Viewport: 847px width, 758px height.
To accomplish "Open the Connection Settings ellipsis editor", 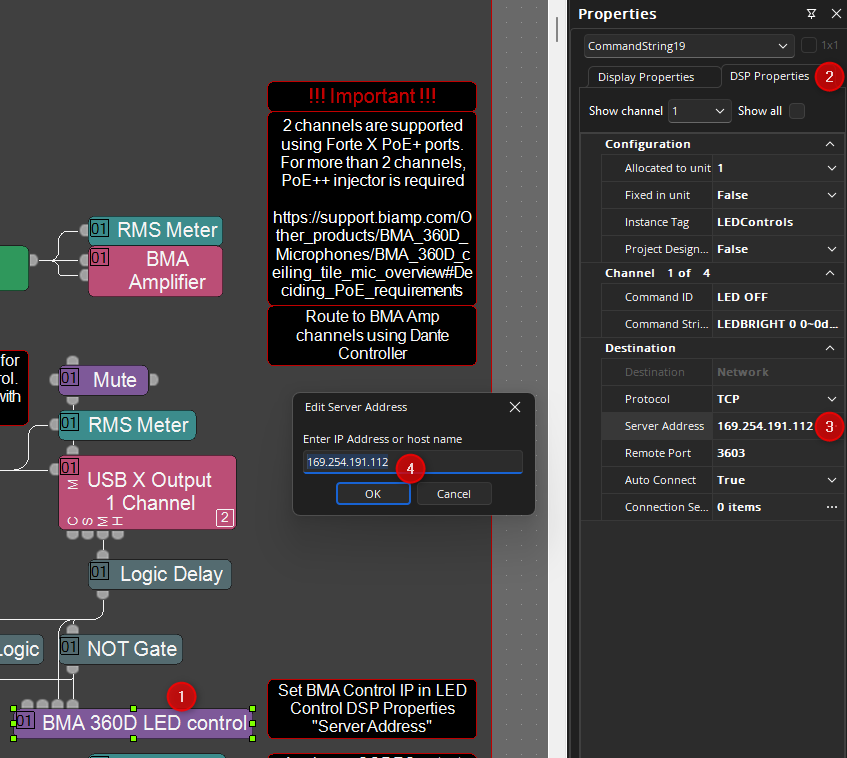I will [x=831, y=507].
